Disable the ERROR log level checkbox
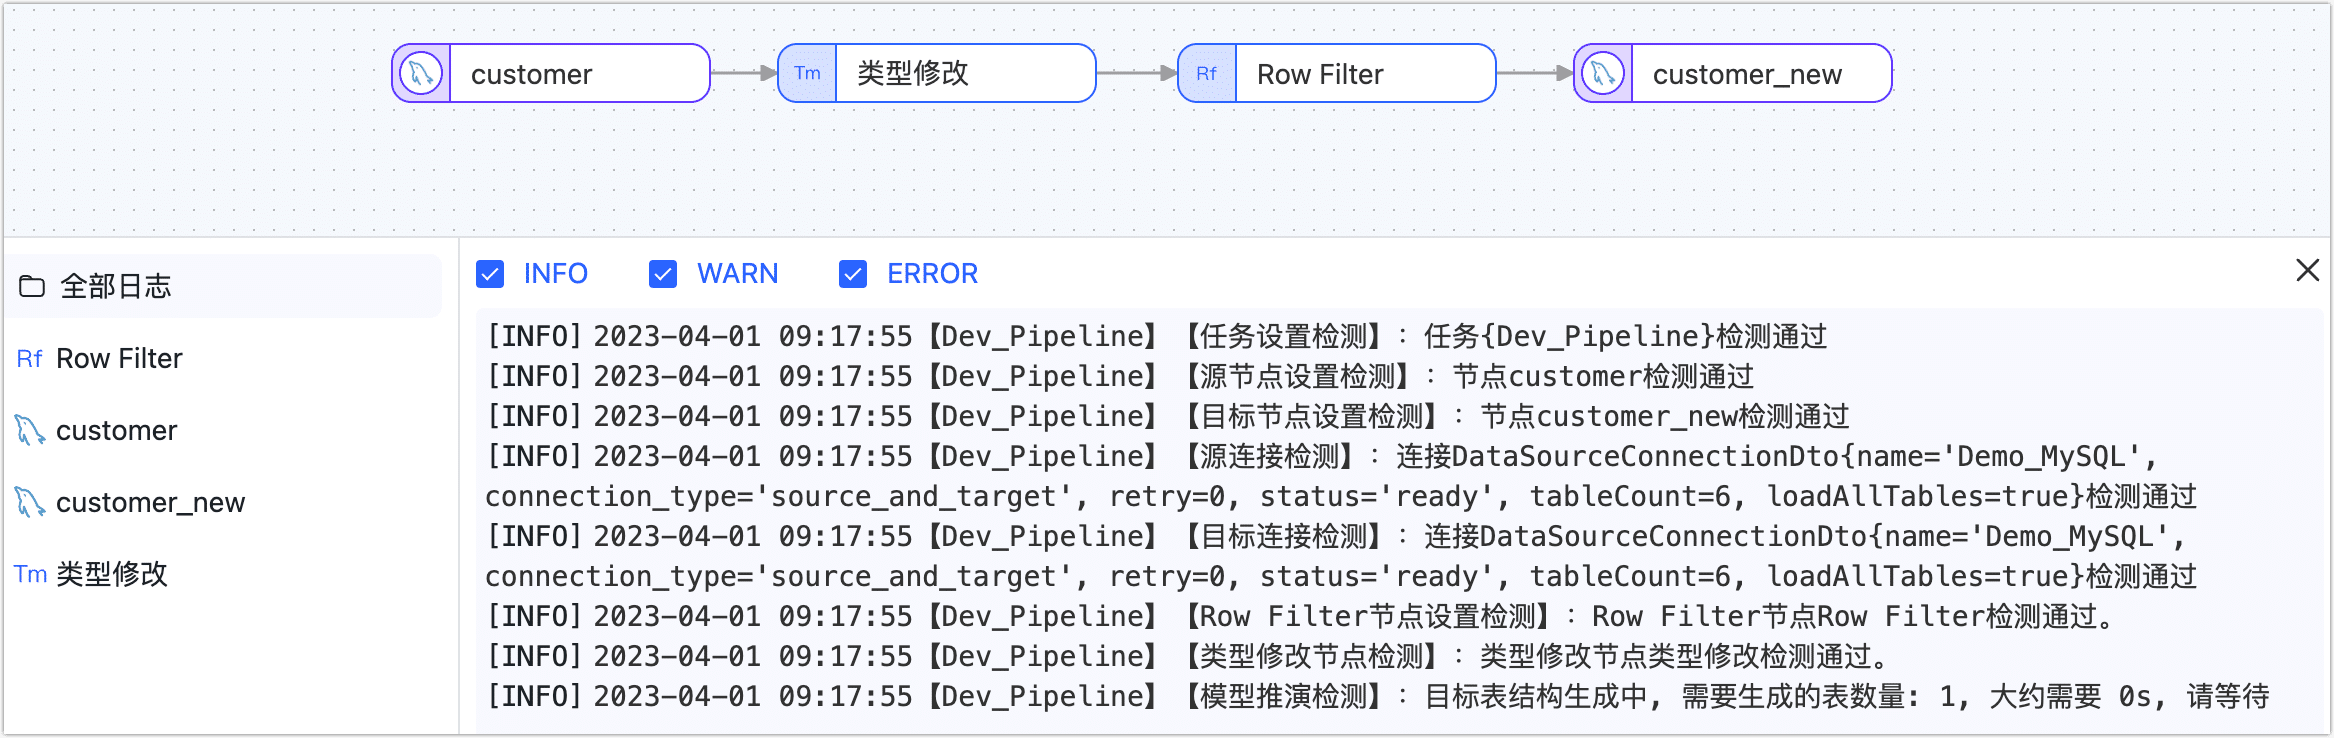 pyautogui.click(x=853, y=274)
